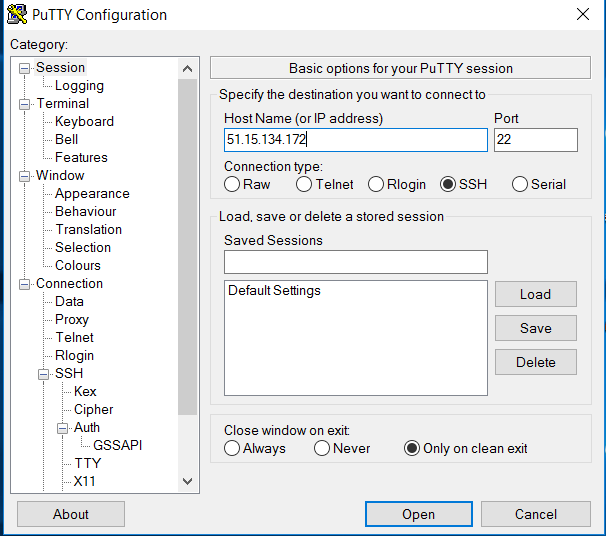Collapse the Terminal tree node
The image size is (606, 536).
24,104
